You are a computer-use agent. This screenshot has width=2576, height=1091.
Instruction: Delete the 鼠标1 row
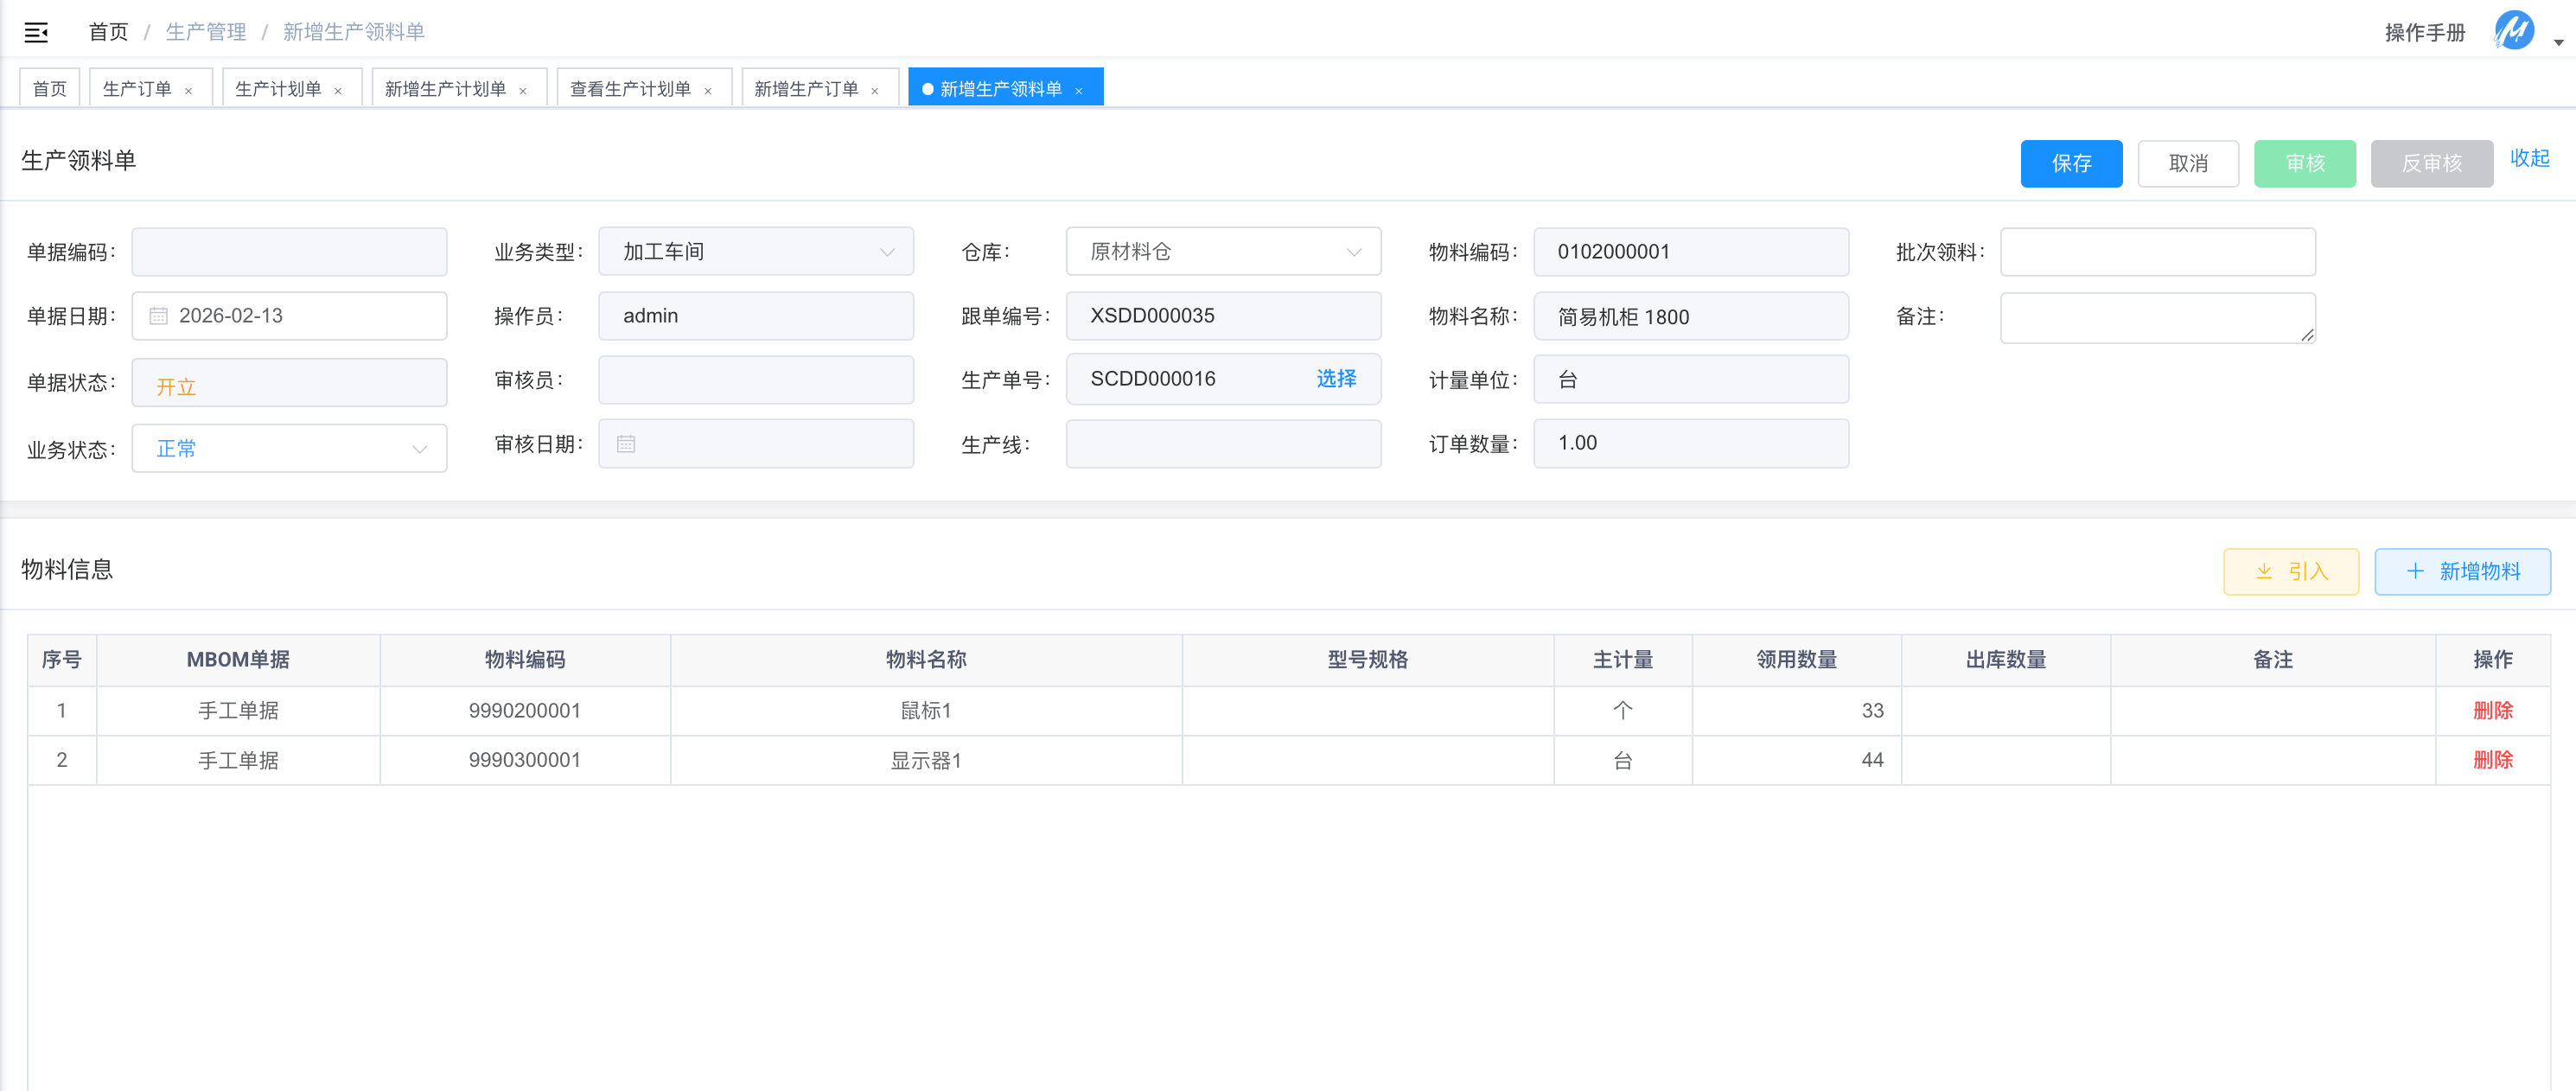point(2492,711)
